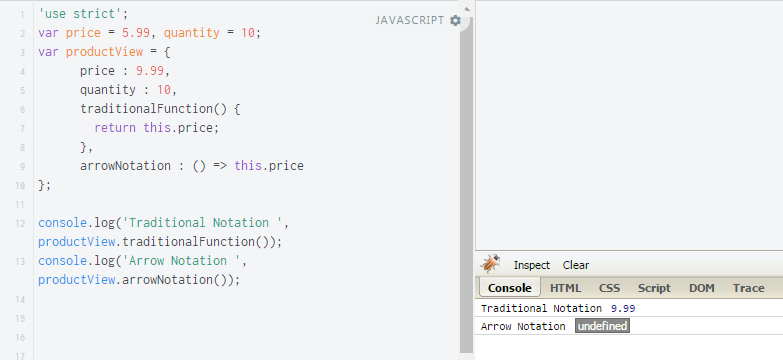The width and height of the screenshot is (783, 360).
Task: Click the 5.99 value in line 2
Action: tap(136, 33)
